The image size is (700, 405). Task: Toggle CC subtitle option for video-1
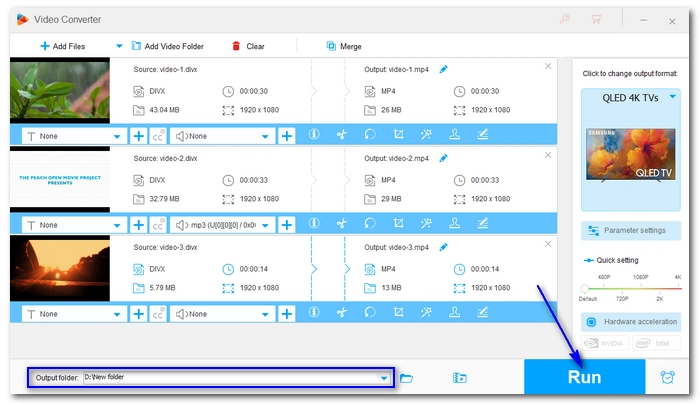click(158, 136)
